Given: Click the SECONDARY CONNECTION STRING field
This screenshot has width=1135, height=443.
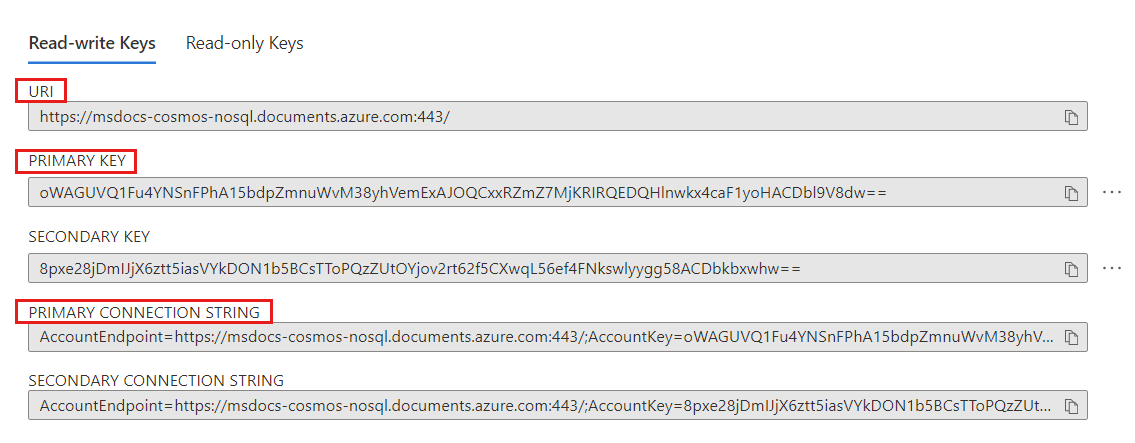Looking at the screenshot, I should [500, 406].
